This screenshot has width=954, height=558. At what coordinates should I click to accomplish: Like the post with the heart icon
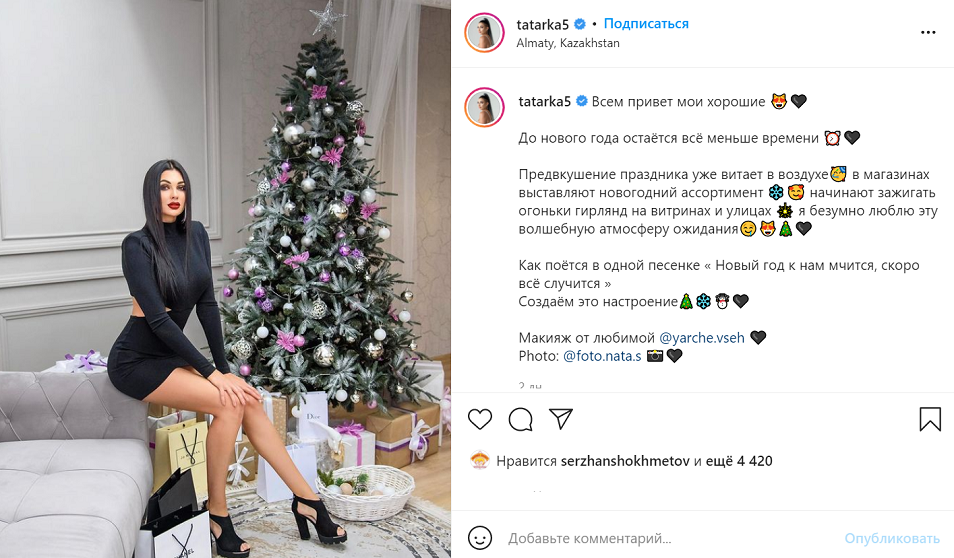(x=479, y=419)
